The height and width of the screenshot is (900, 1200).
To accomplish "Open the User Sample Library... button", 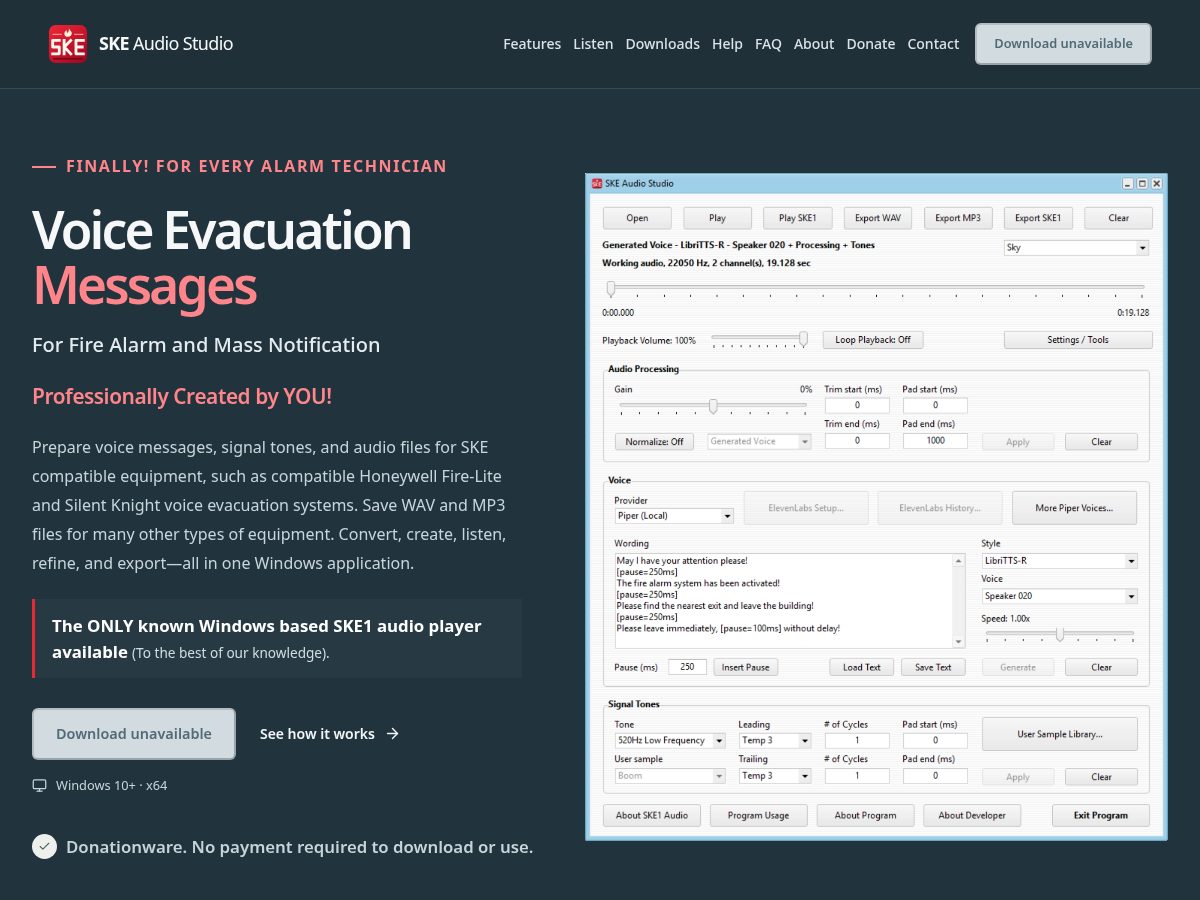I will click(x=1060, y=734).
